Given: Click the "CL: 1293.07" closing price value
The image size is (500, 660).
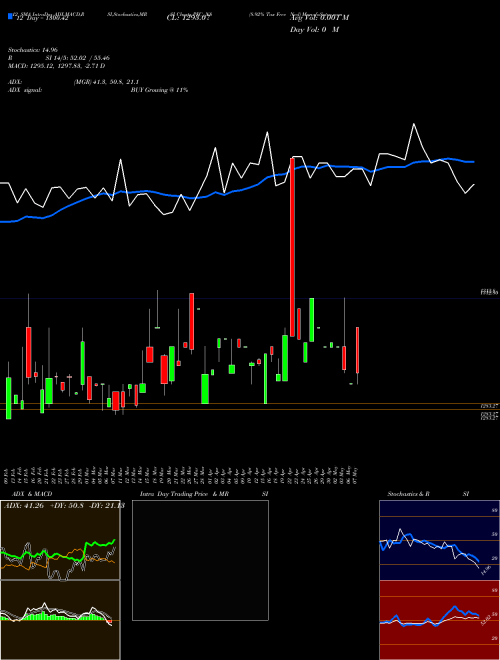Looking at the screenshot, I should [x=188, y=18].
